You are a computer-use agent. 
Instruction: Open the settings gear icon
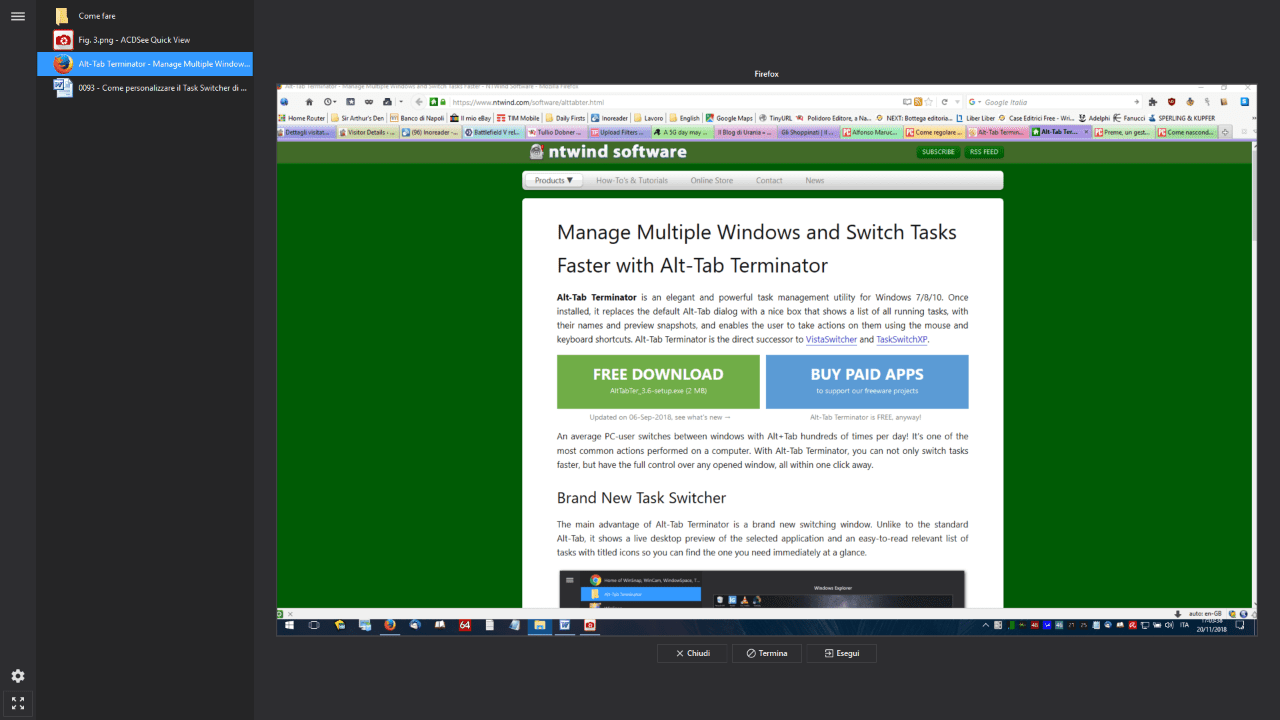(17, 676)
